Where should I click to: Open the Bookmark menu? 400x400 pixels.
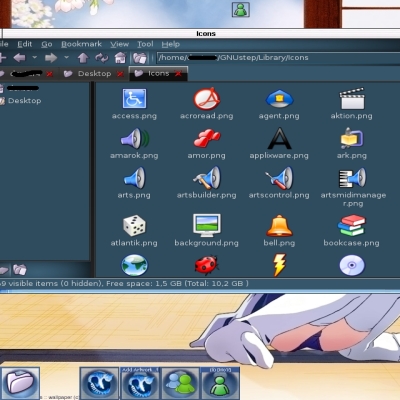[x=81, y=44]
